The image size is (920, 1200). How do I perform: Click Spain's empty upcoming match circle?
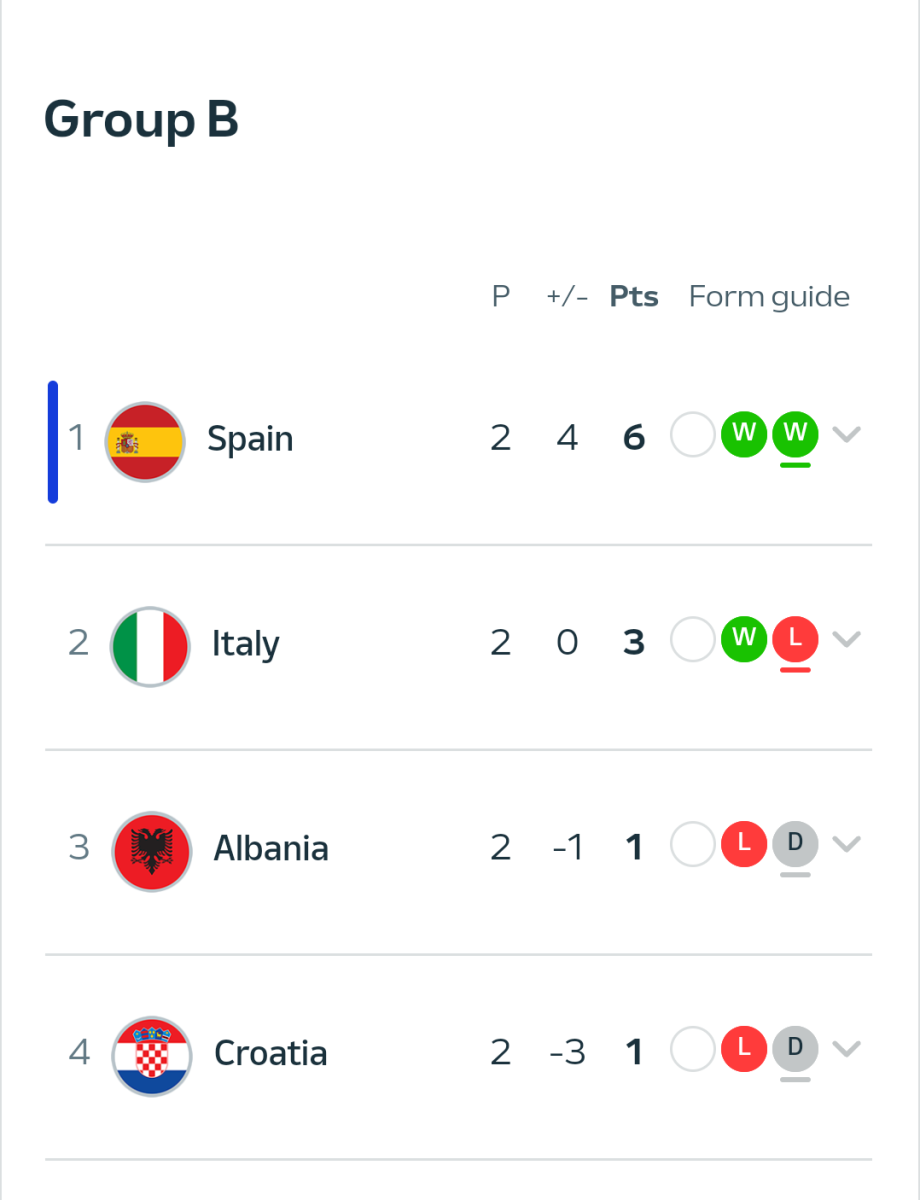click(692, 436)
